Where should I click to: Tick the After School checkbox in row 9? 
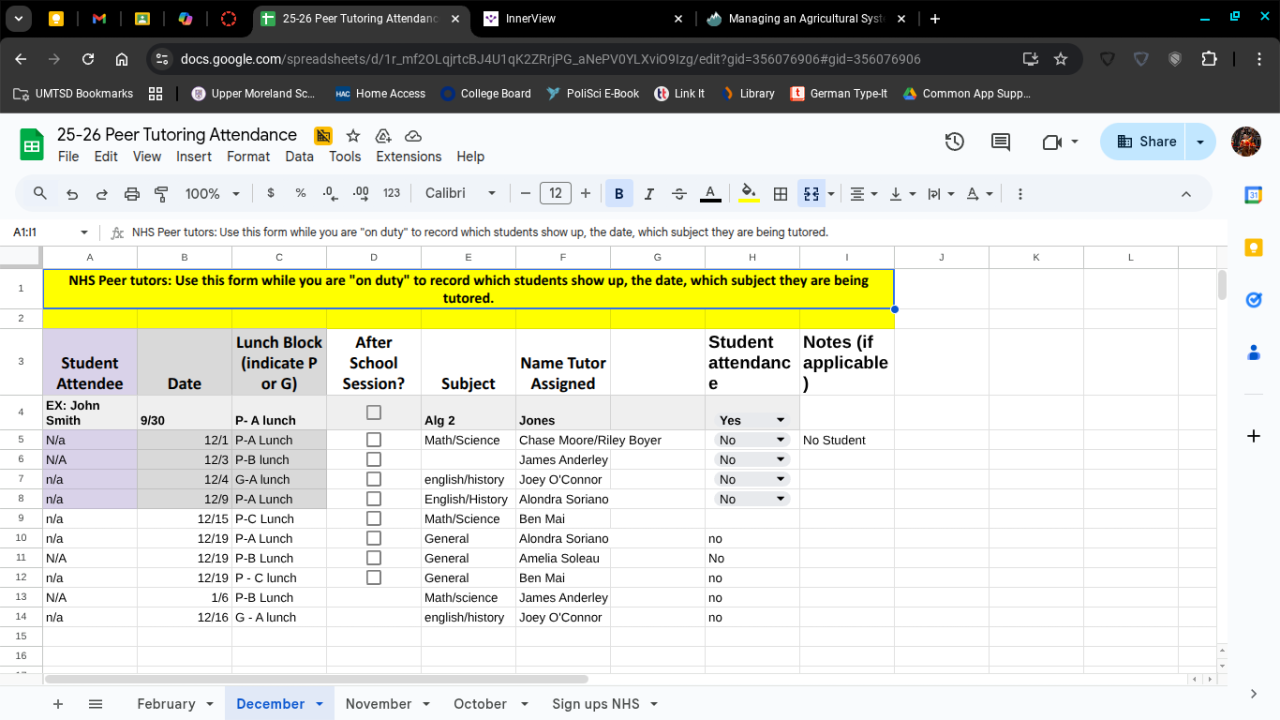pos(374,519)
